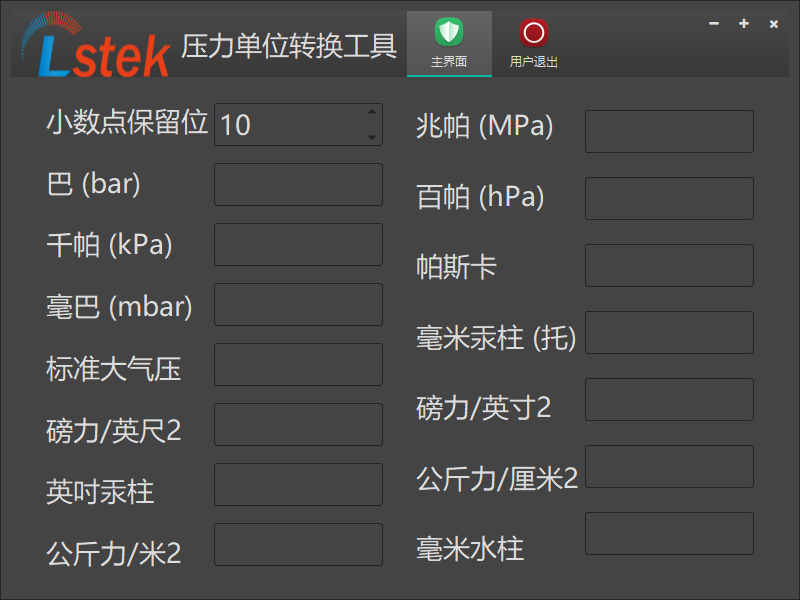Select the 毫米水柱 input field

click(669, 533)
